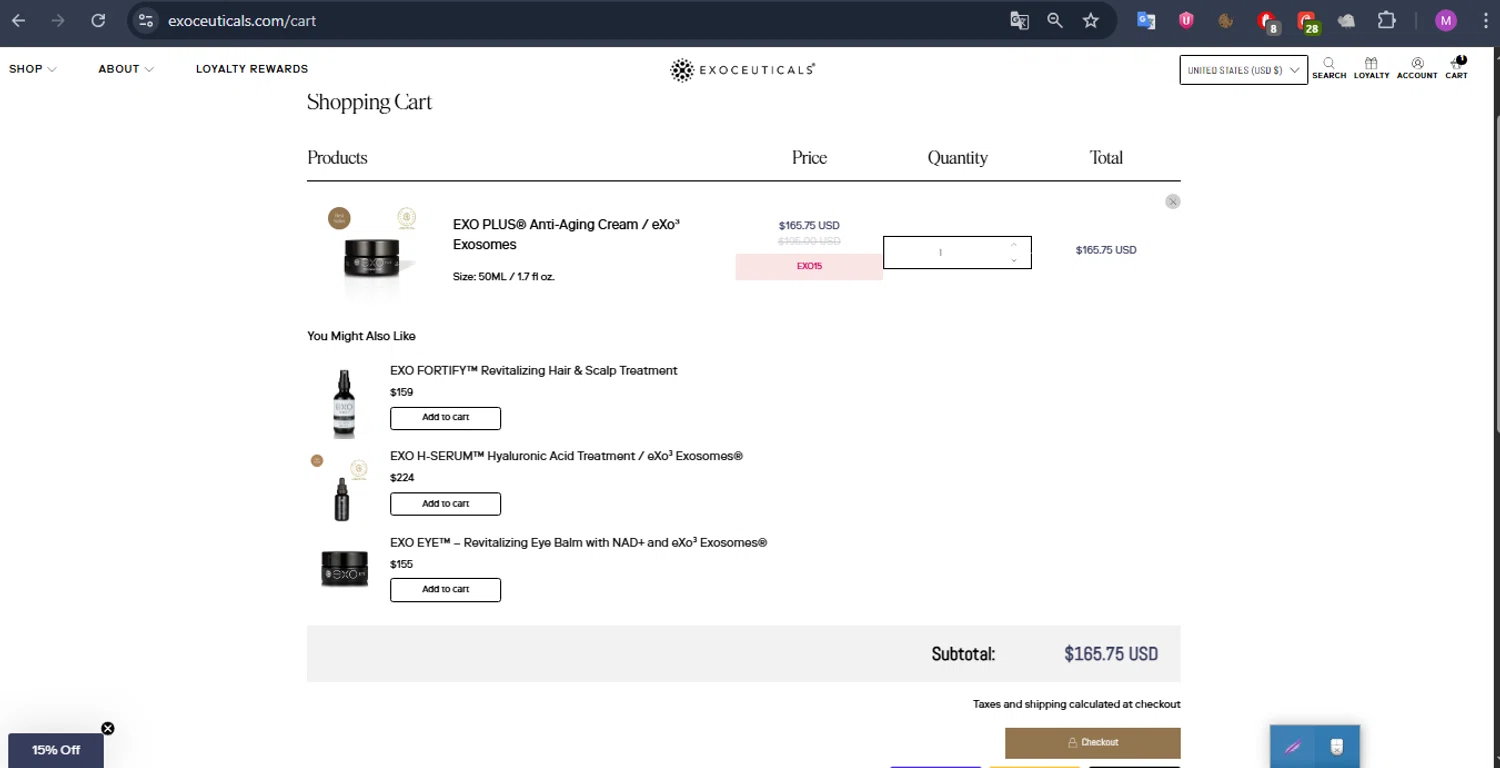Open the zoom magnifier icon in address bar

(x=1055, y=20)
